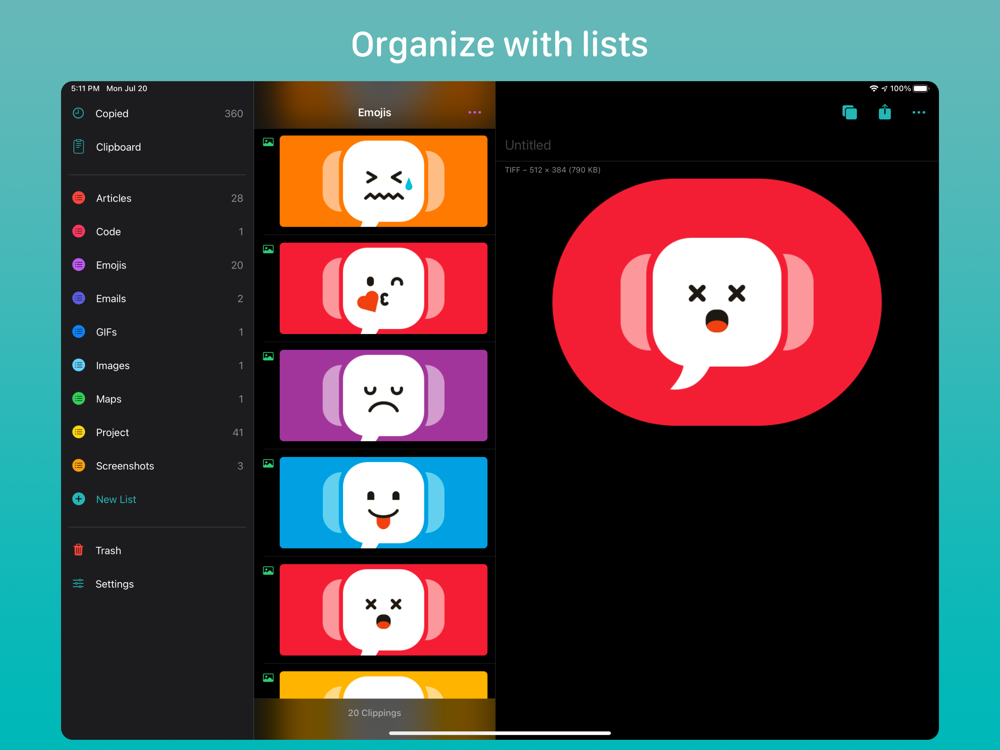
Task: Click the Project count 41
Action: 237,432
